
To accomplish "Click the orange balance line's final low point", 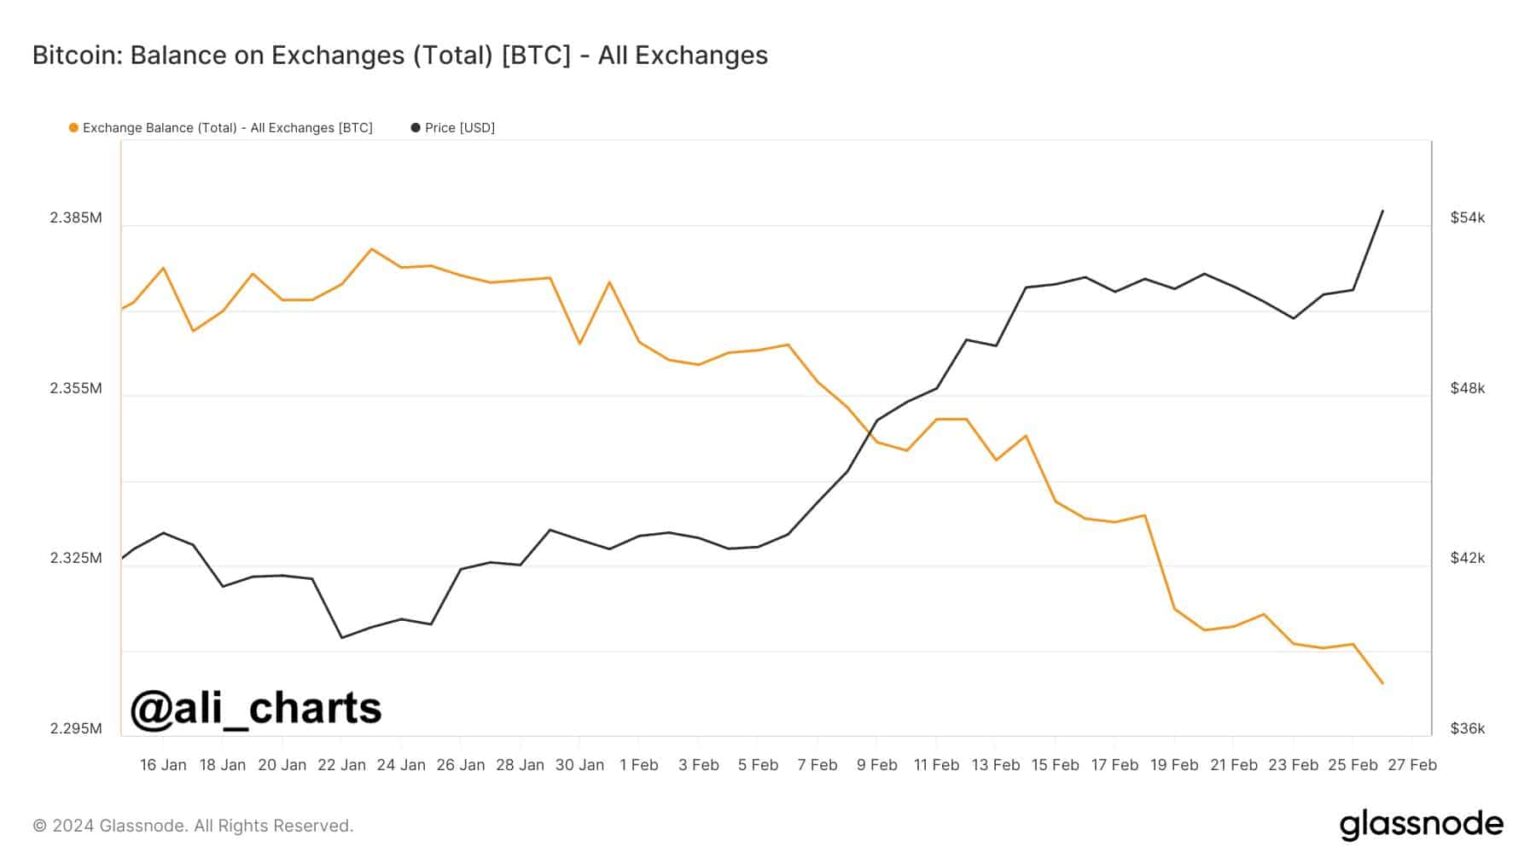I will click(x=1383, y=684).
